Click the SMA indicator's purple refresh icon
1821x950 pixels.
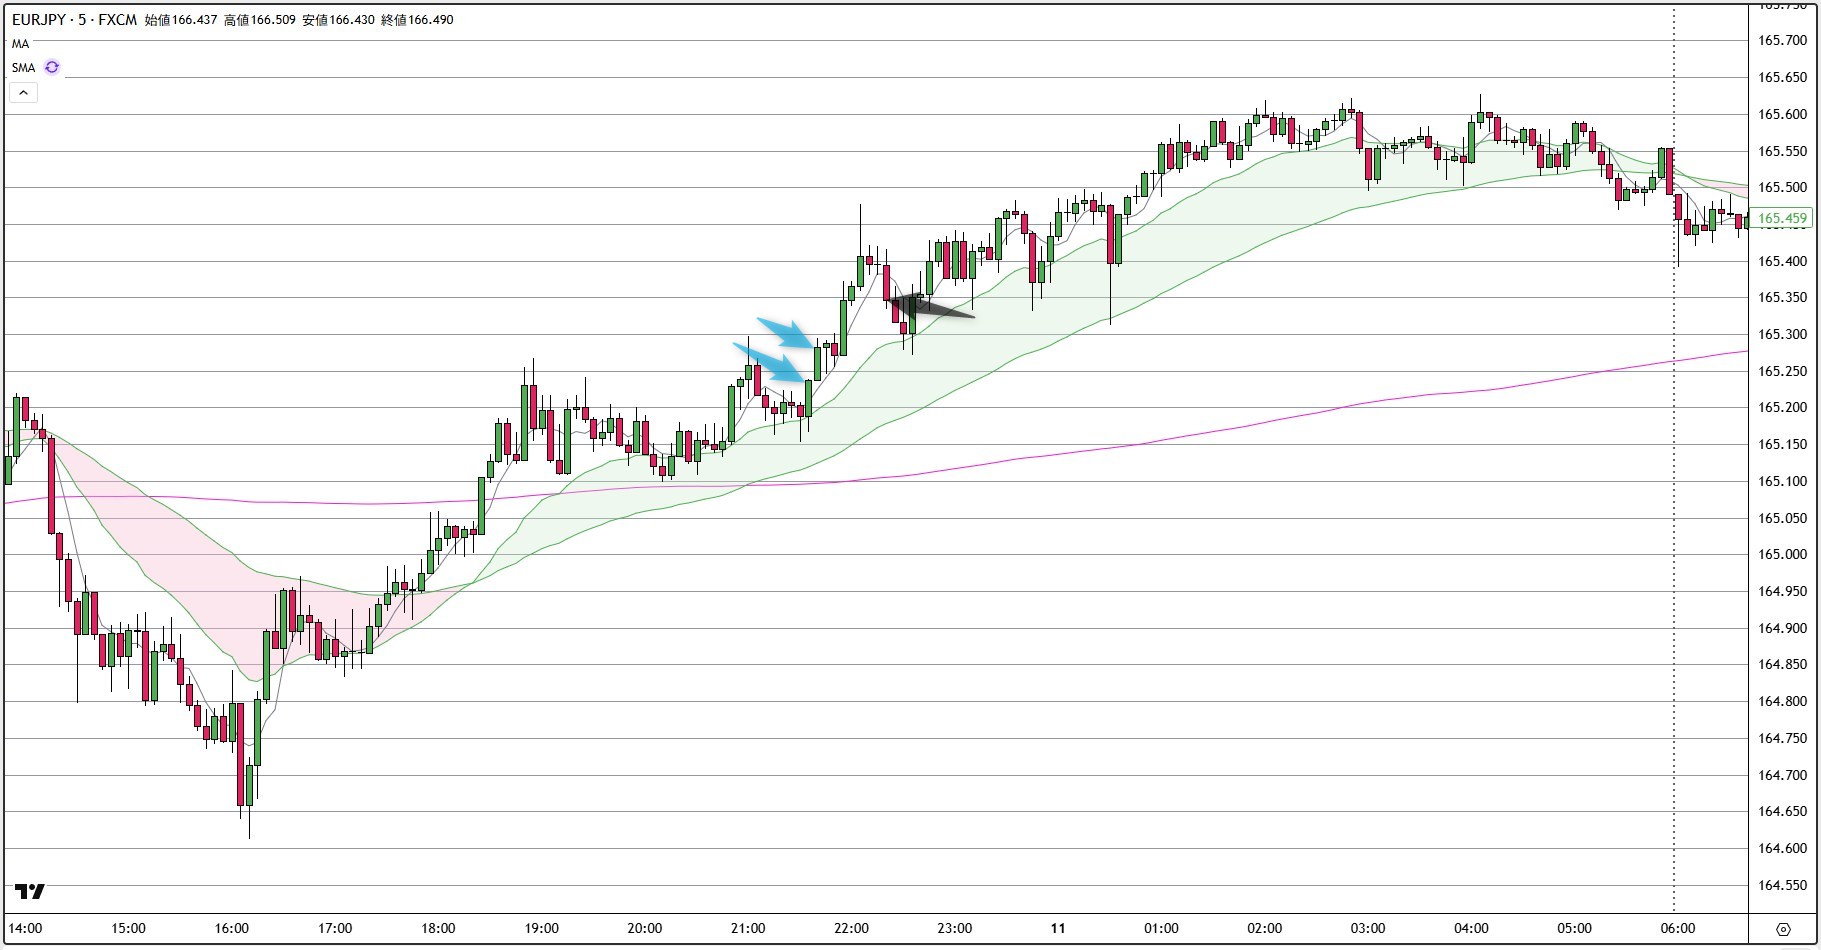tap(52, 67)
